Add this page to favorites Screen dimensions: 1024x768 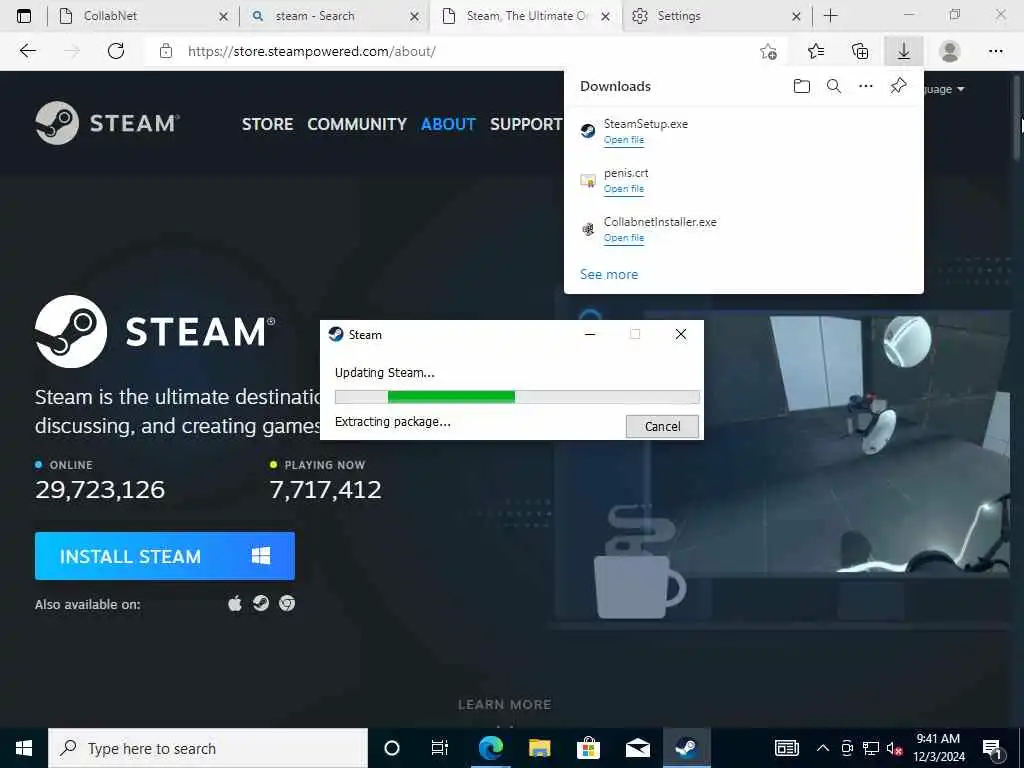tap(769, 52)
